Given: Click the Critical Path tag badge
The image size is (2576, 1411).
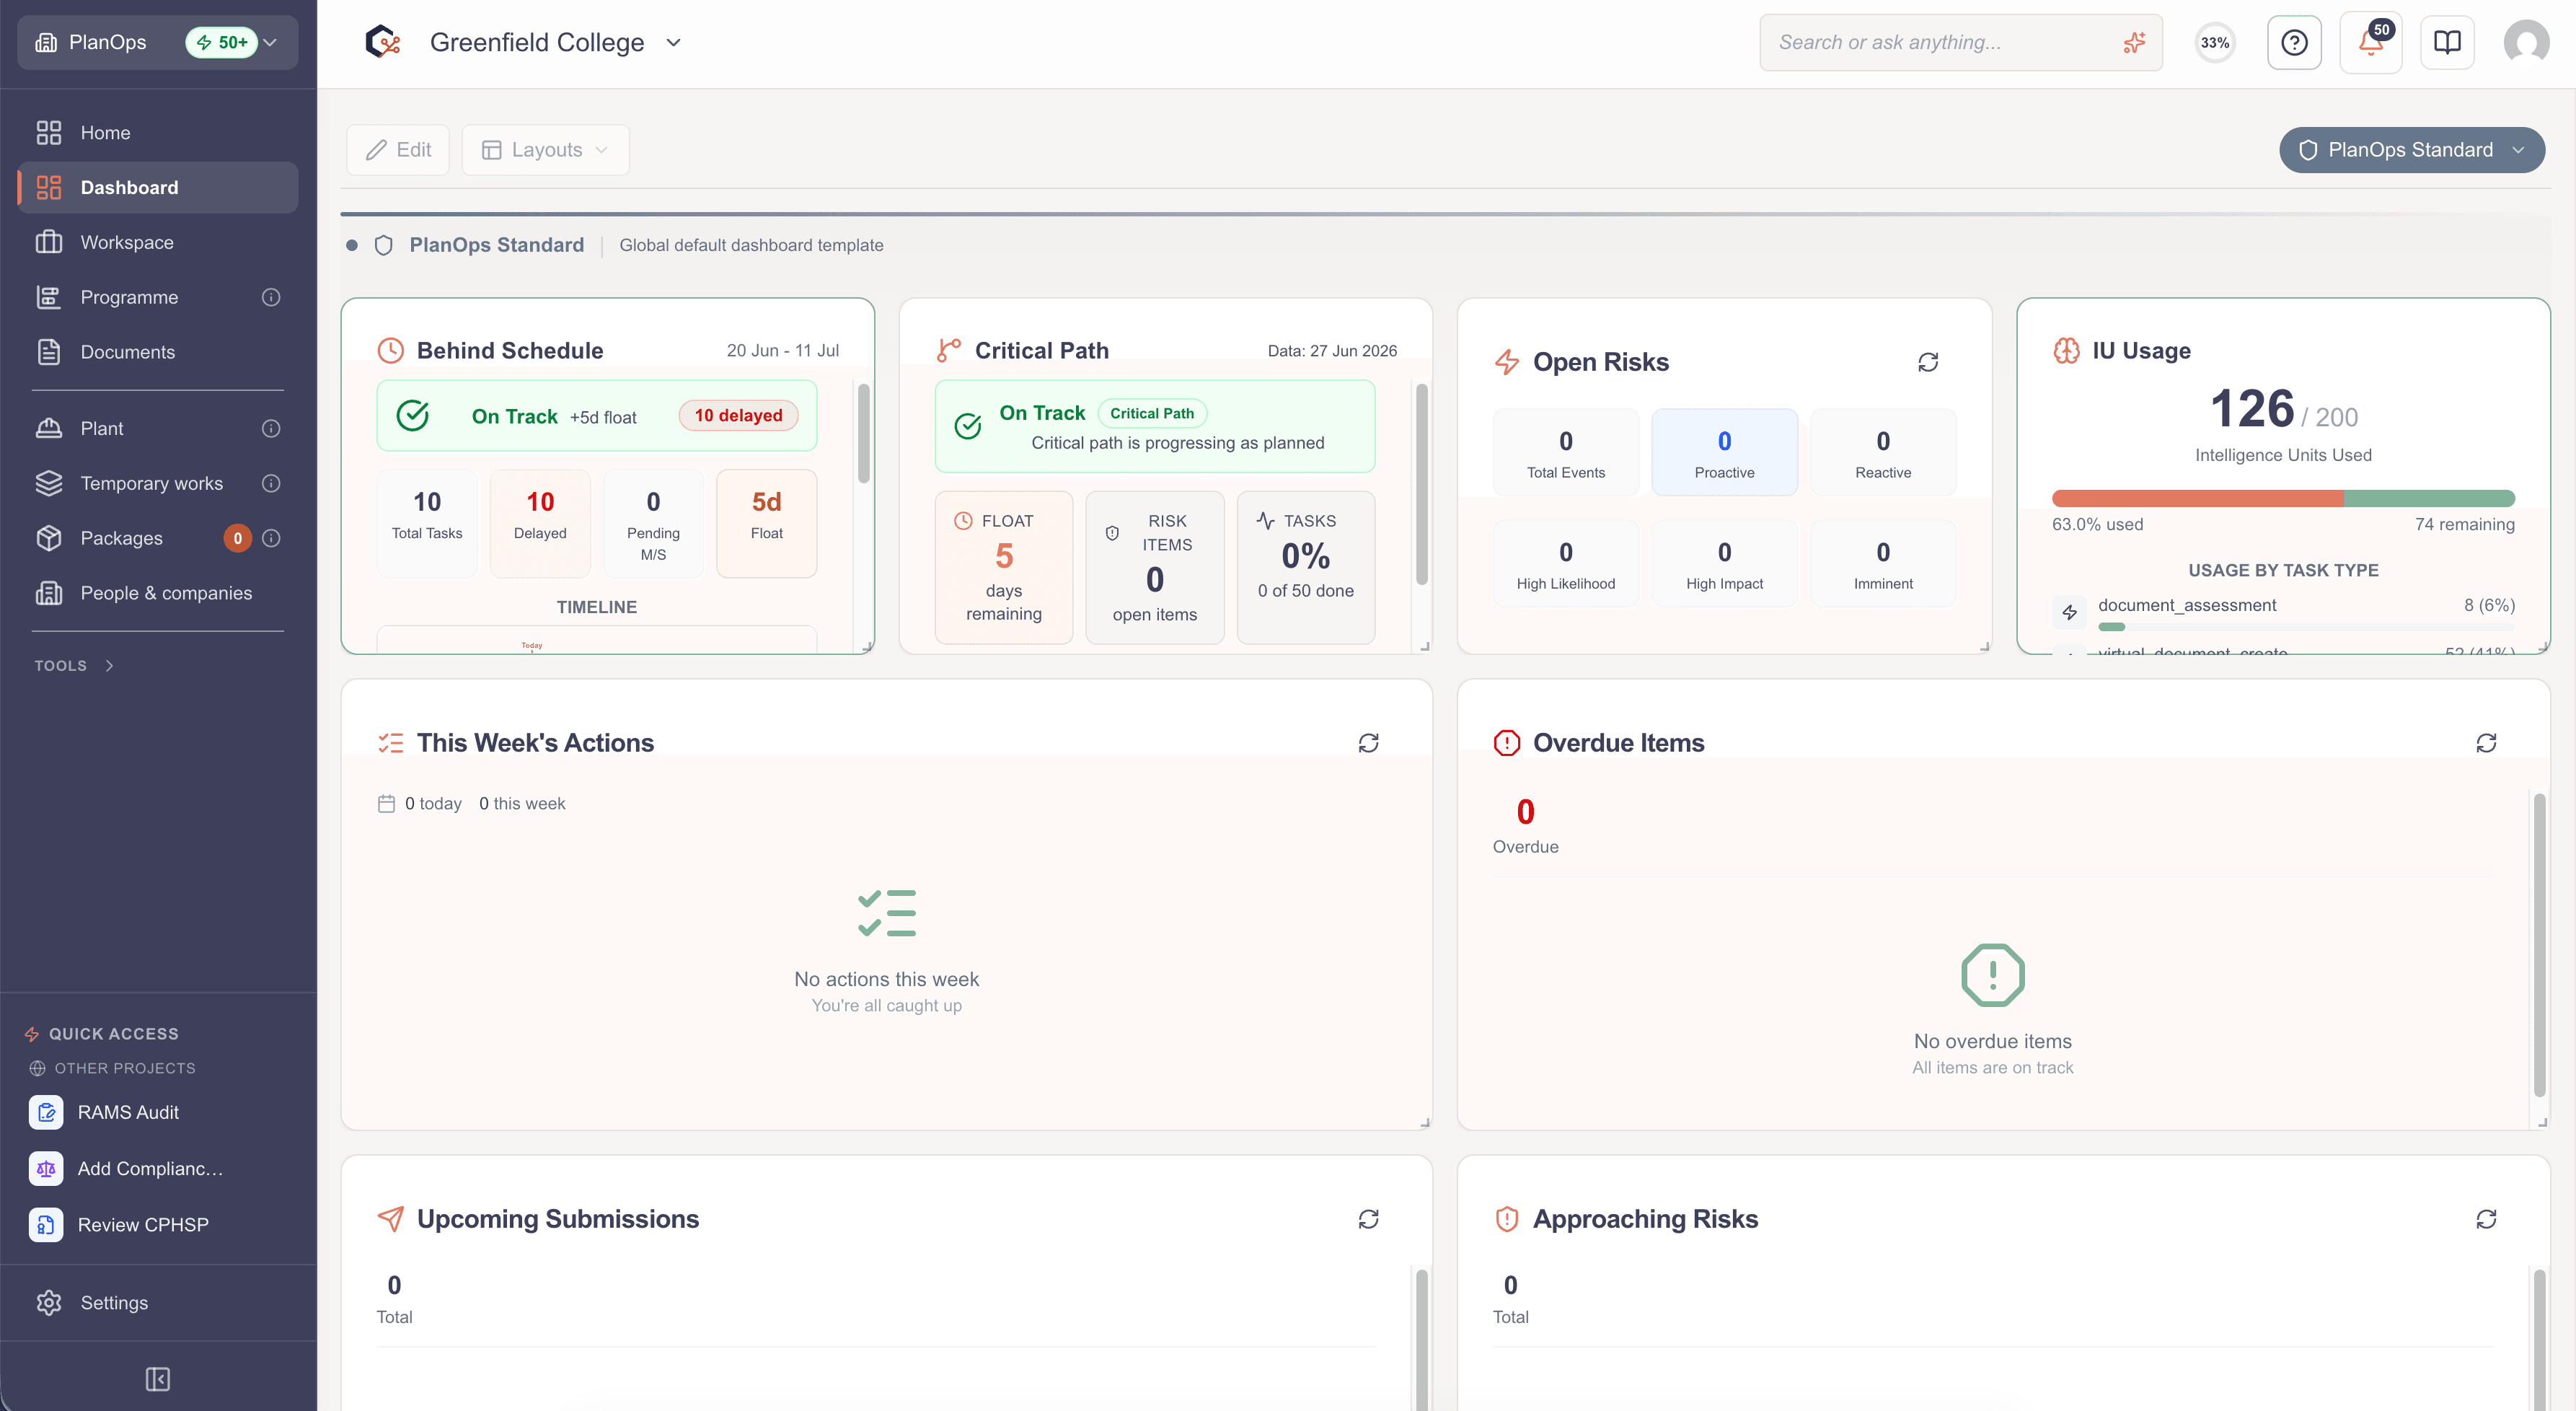Looking at the screenshot, I should 1152,413.
